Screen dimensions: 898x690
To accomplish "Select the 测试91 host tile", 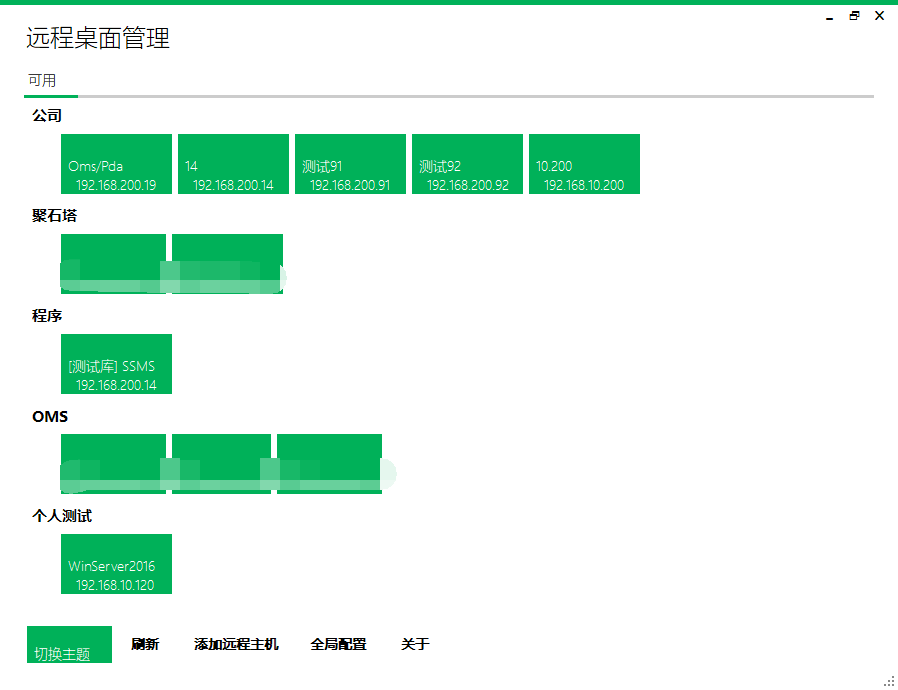I will click(349, 164).
